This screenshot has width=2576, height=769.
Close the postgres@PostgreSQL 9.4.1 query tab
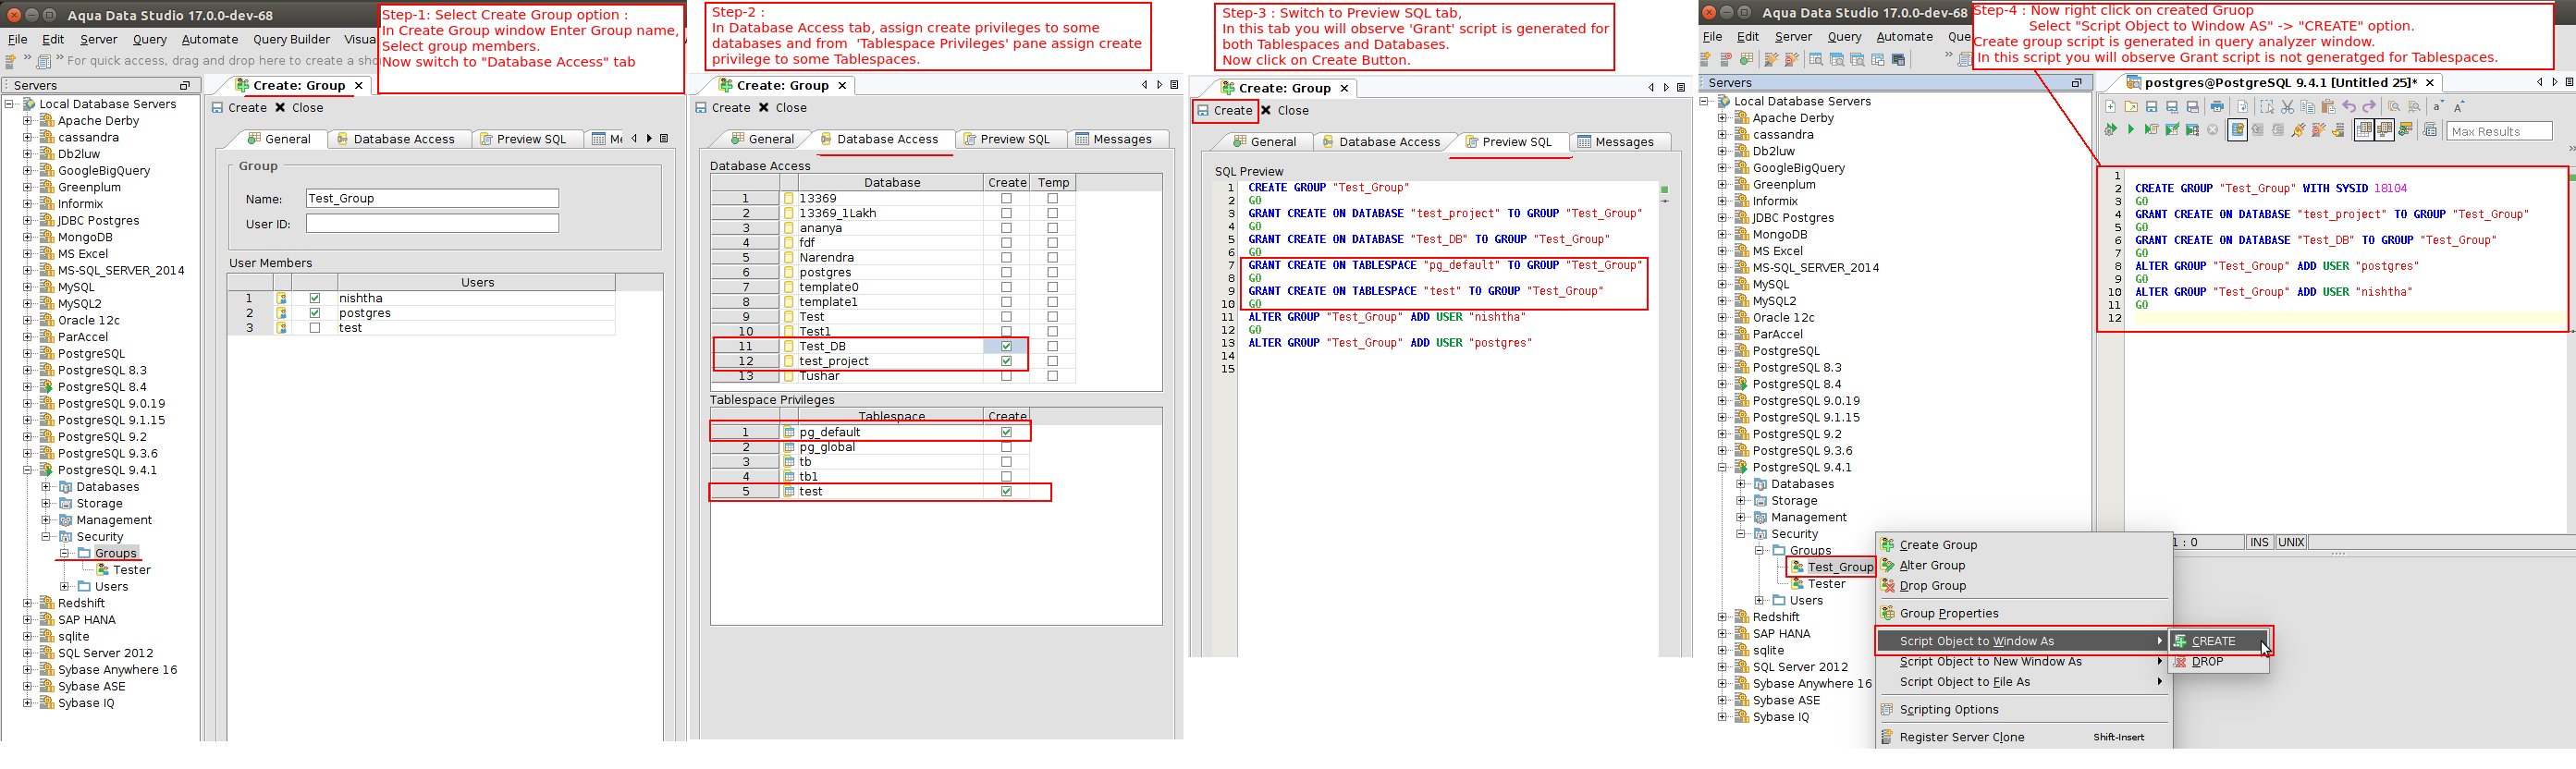coord(2429,83)
